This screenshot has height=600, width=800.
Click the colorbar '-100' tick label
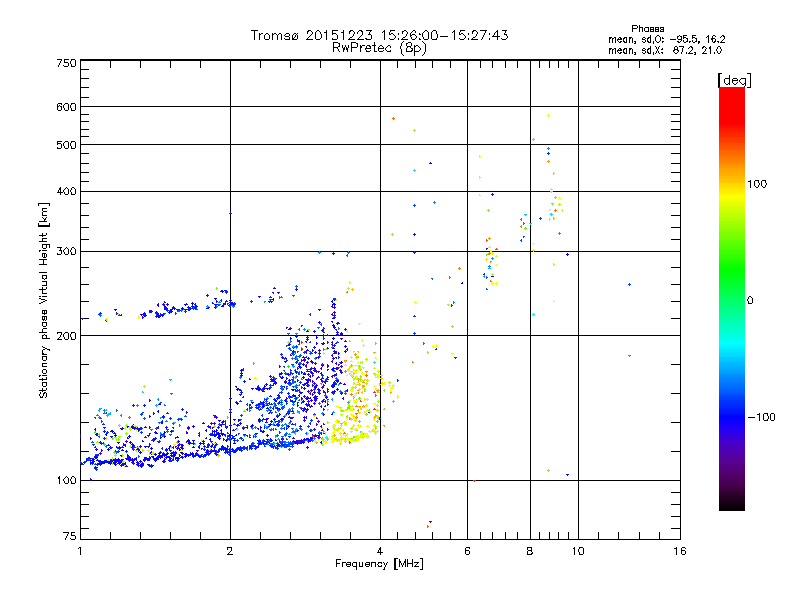click(761, 417)
